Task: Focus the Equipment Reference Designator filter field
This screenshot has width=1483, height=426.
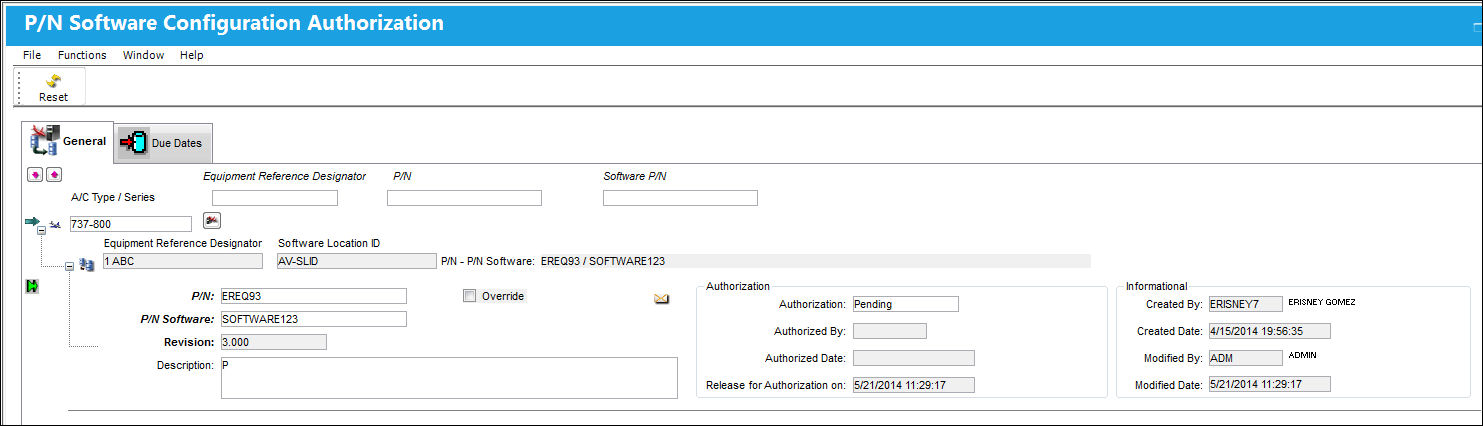Action: [275, 198]
